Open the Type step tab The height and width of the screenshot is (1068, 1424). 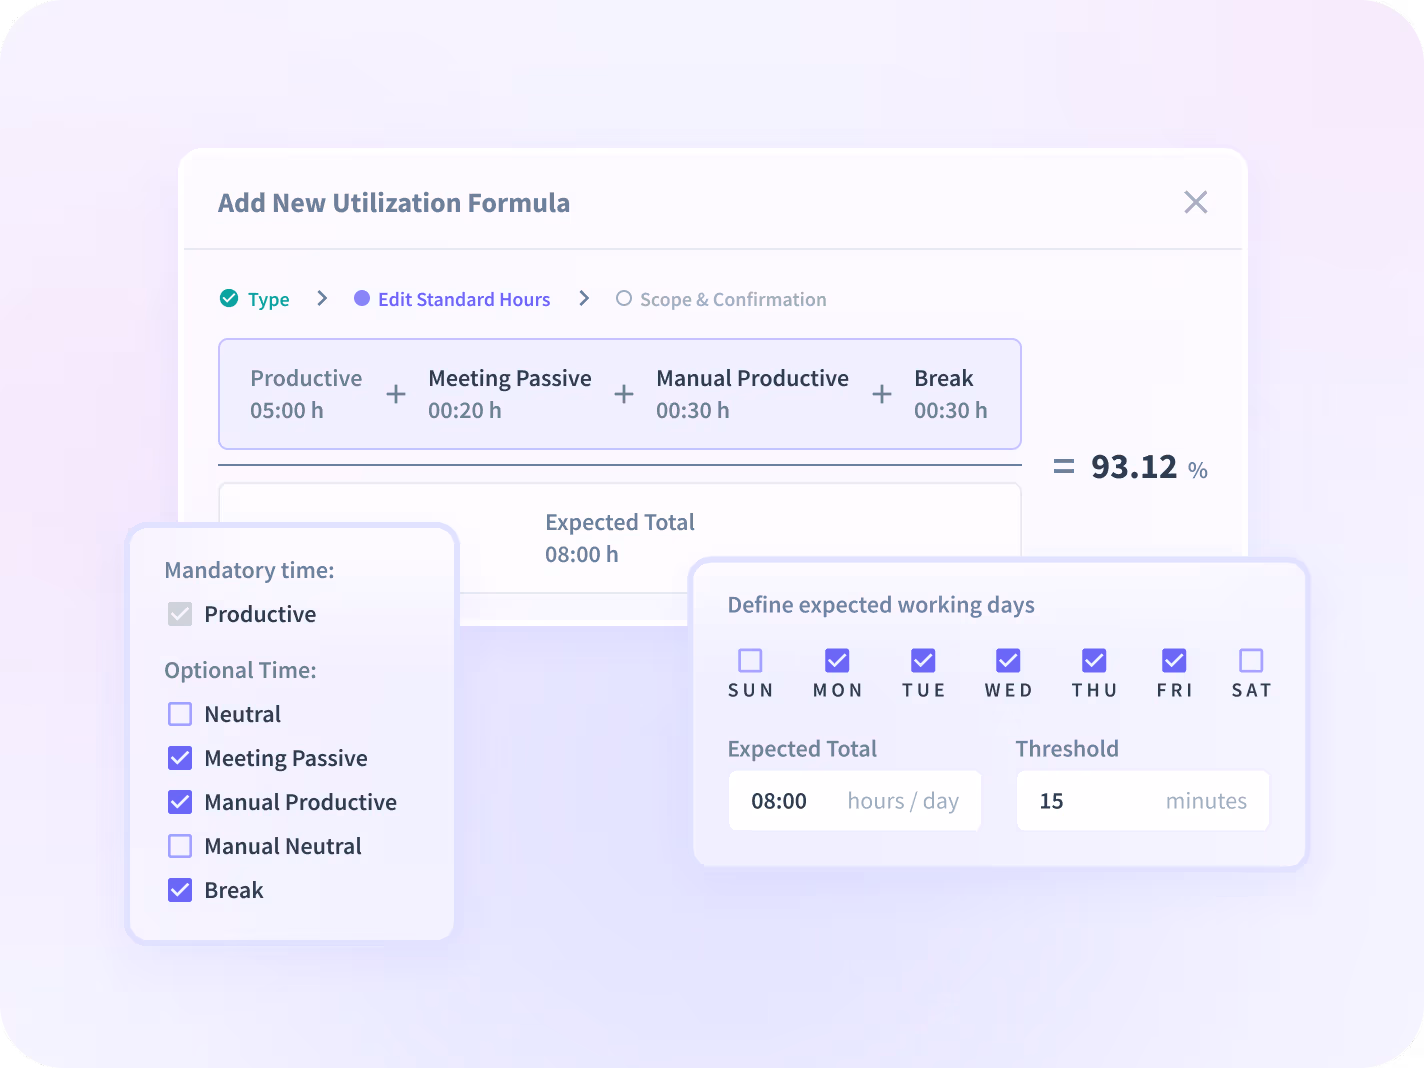pos(269,299)
